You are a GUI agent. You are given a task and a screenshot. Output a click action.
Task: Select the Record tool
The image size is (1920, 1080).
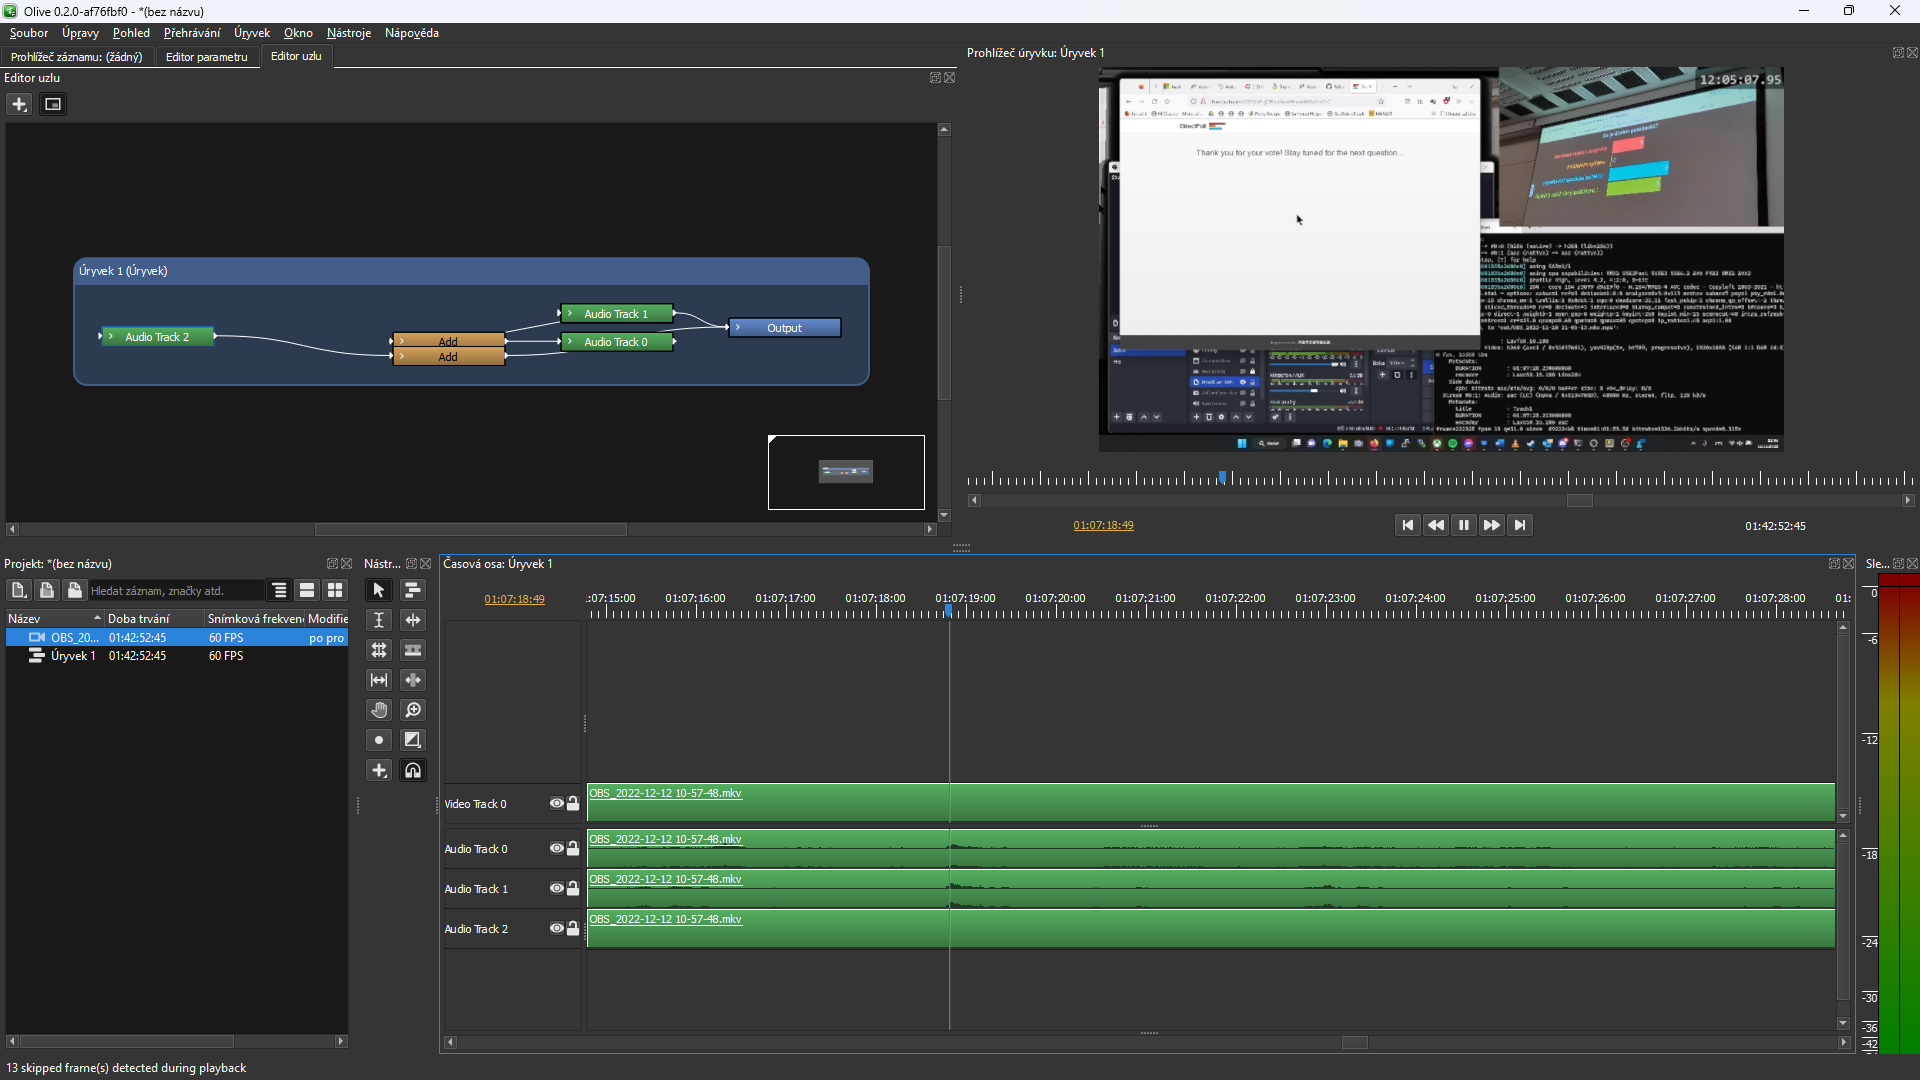pyautogui.click(x=378, y=740)
